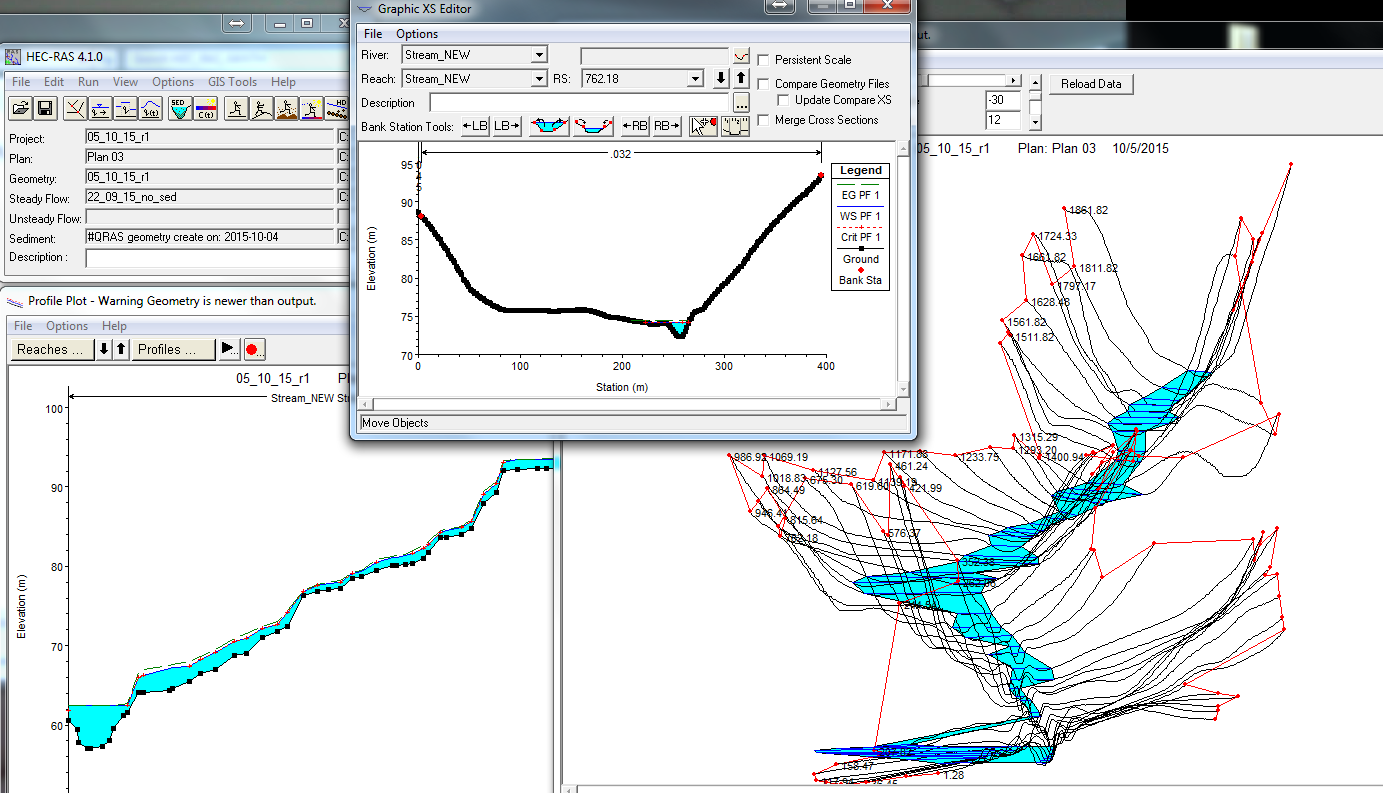1383x793 pixels.
Task: Click 'Bank Sta' entry in the Legend
Action: (x=860, y=280)
